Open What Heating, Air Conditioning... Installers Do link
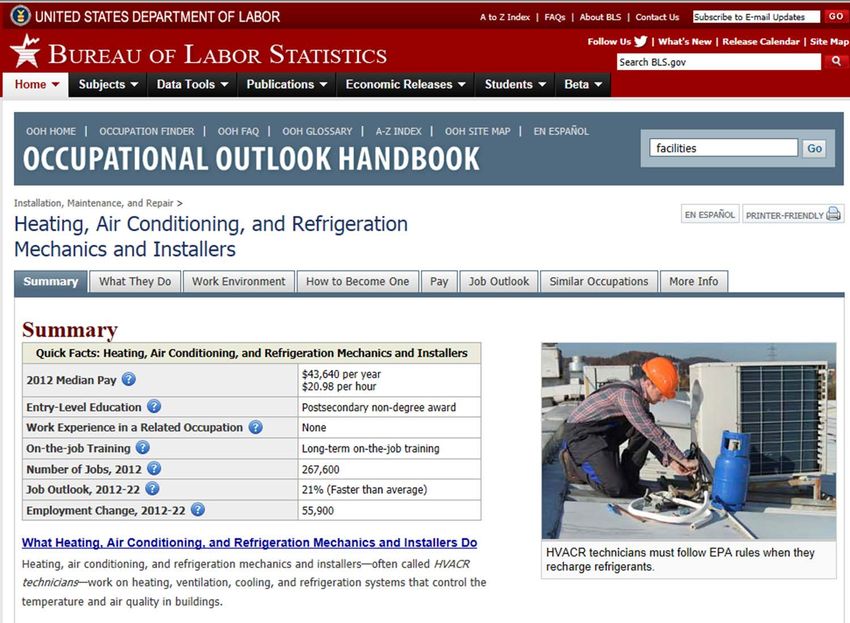Image resolution: width=850 pixels, height=623 pixels. (249, 543)
